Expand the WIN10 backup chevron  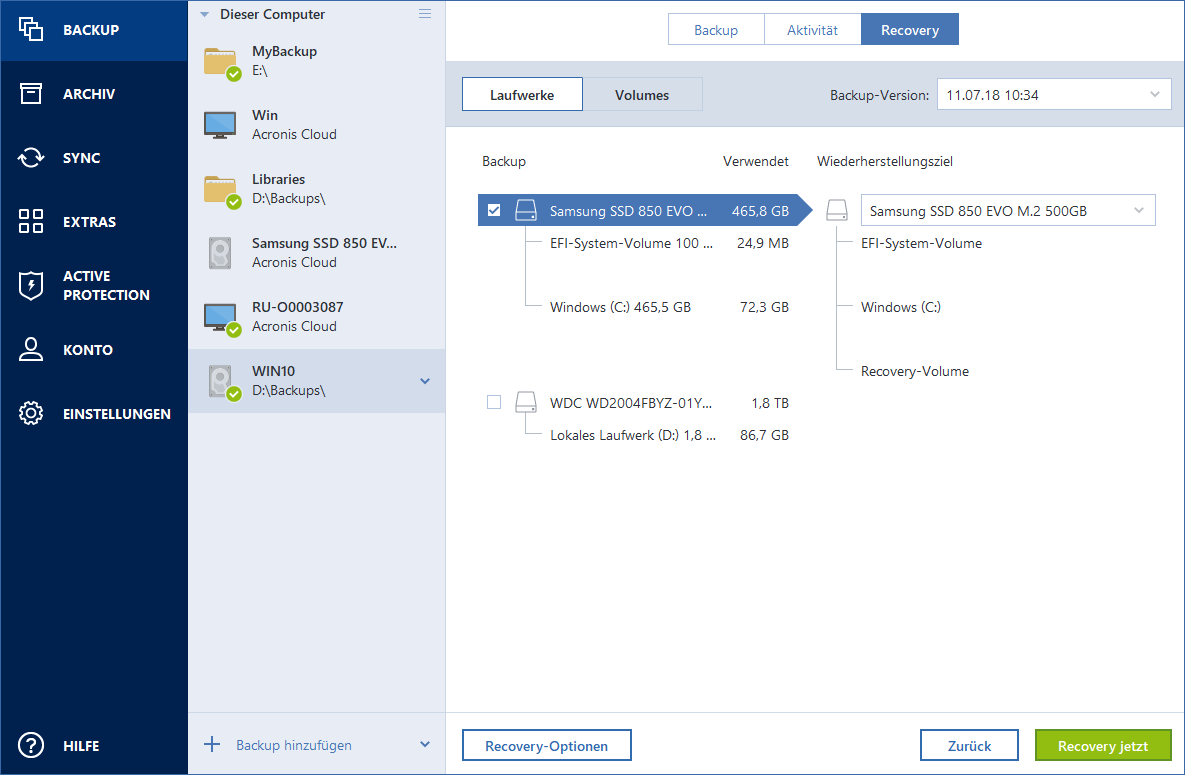(425, 381)
